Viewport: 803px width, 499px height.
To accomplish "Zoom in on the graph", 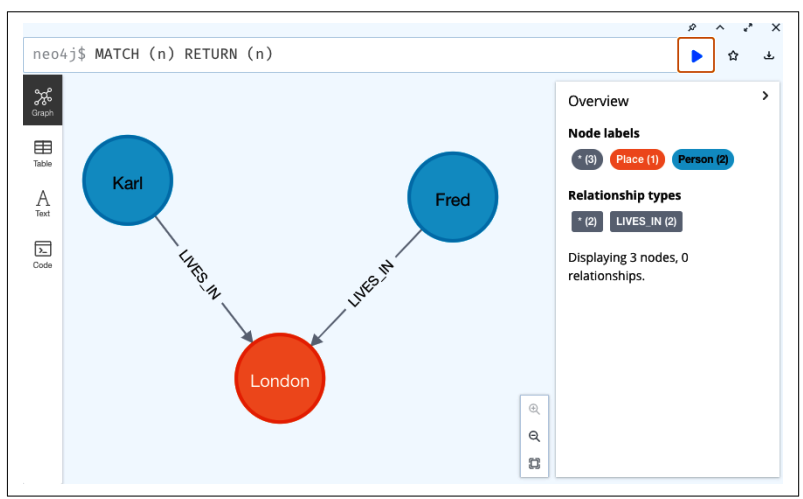I will tap(534, 409).
